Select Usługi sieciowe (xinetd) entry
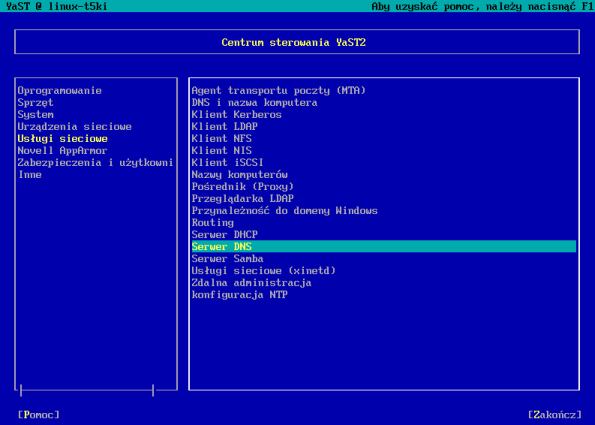Viewport: 595px width, 425px height. point(263,271)
